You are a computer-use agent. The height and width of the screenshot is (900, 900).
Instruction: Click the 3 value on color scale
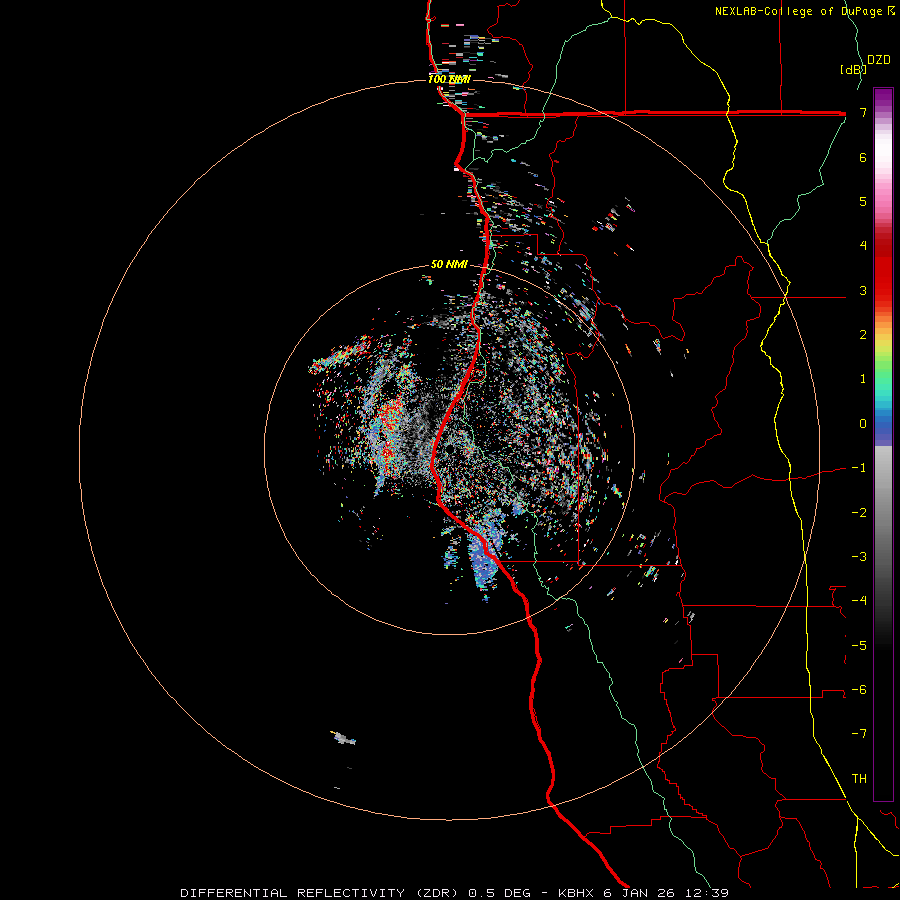863,290
